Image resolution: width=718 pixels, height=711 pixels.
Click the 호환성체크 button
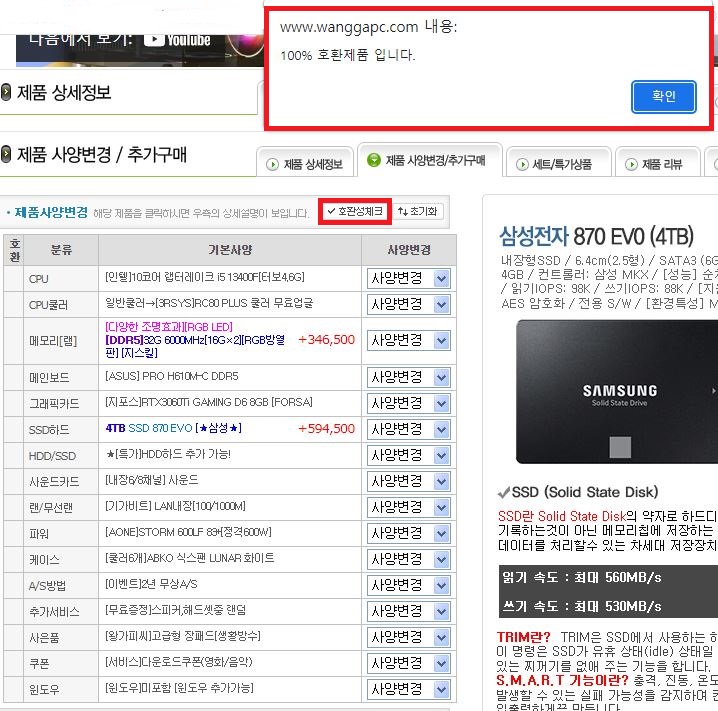tap(355, 212)
